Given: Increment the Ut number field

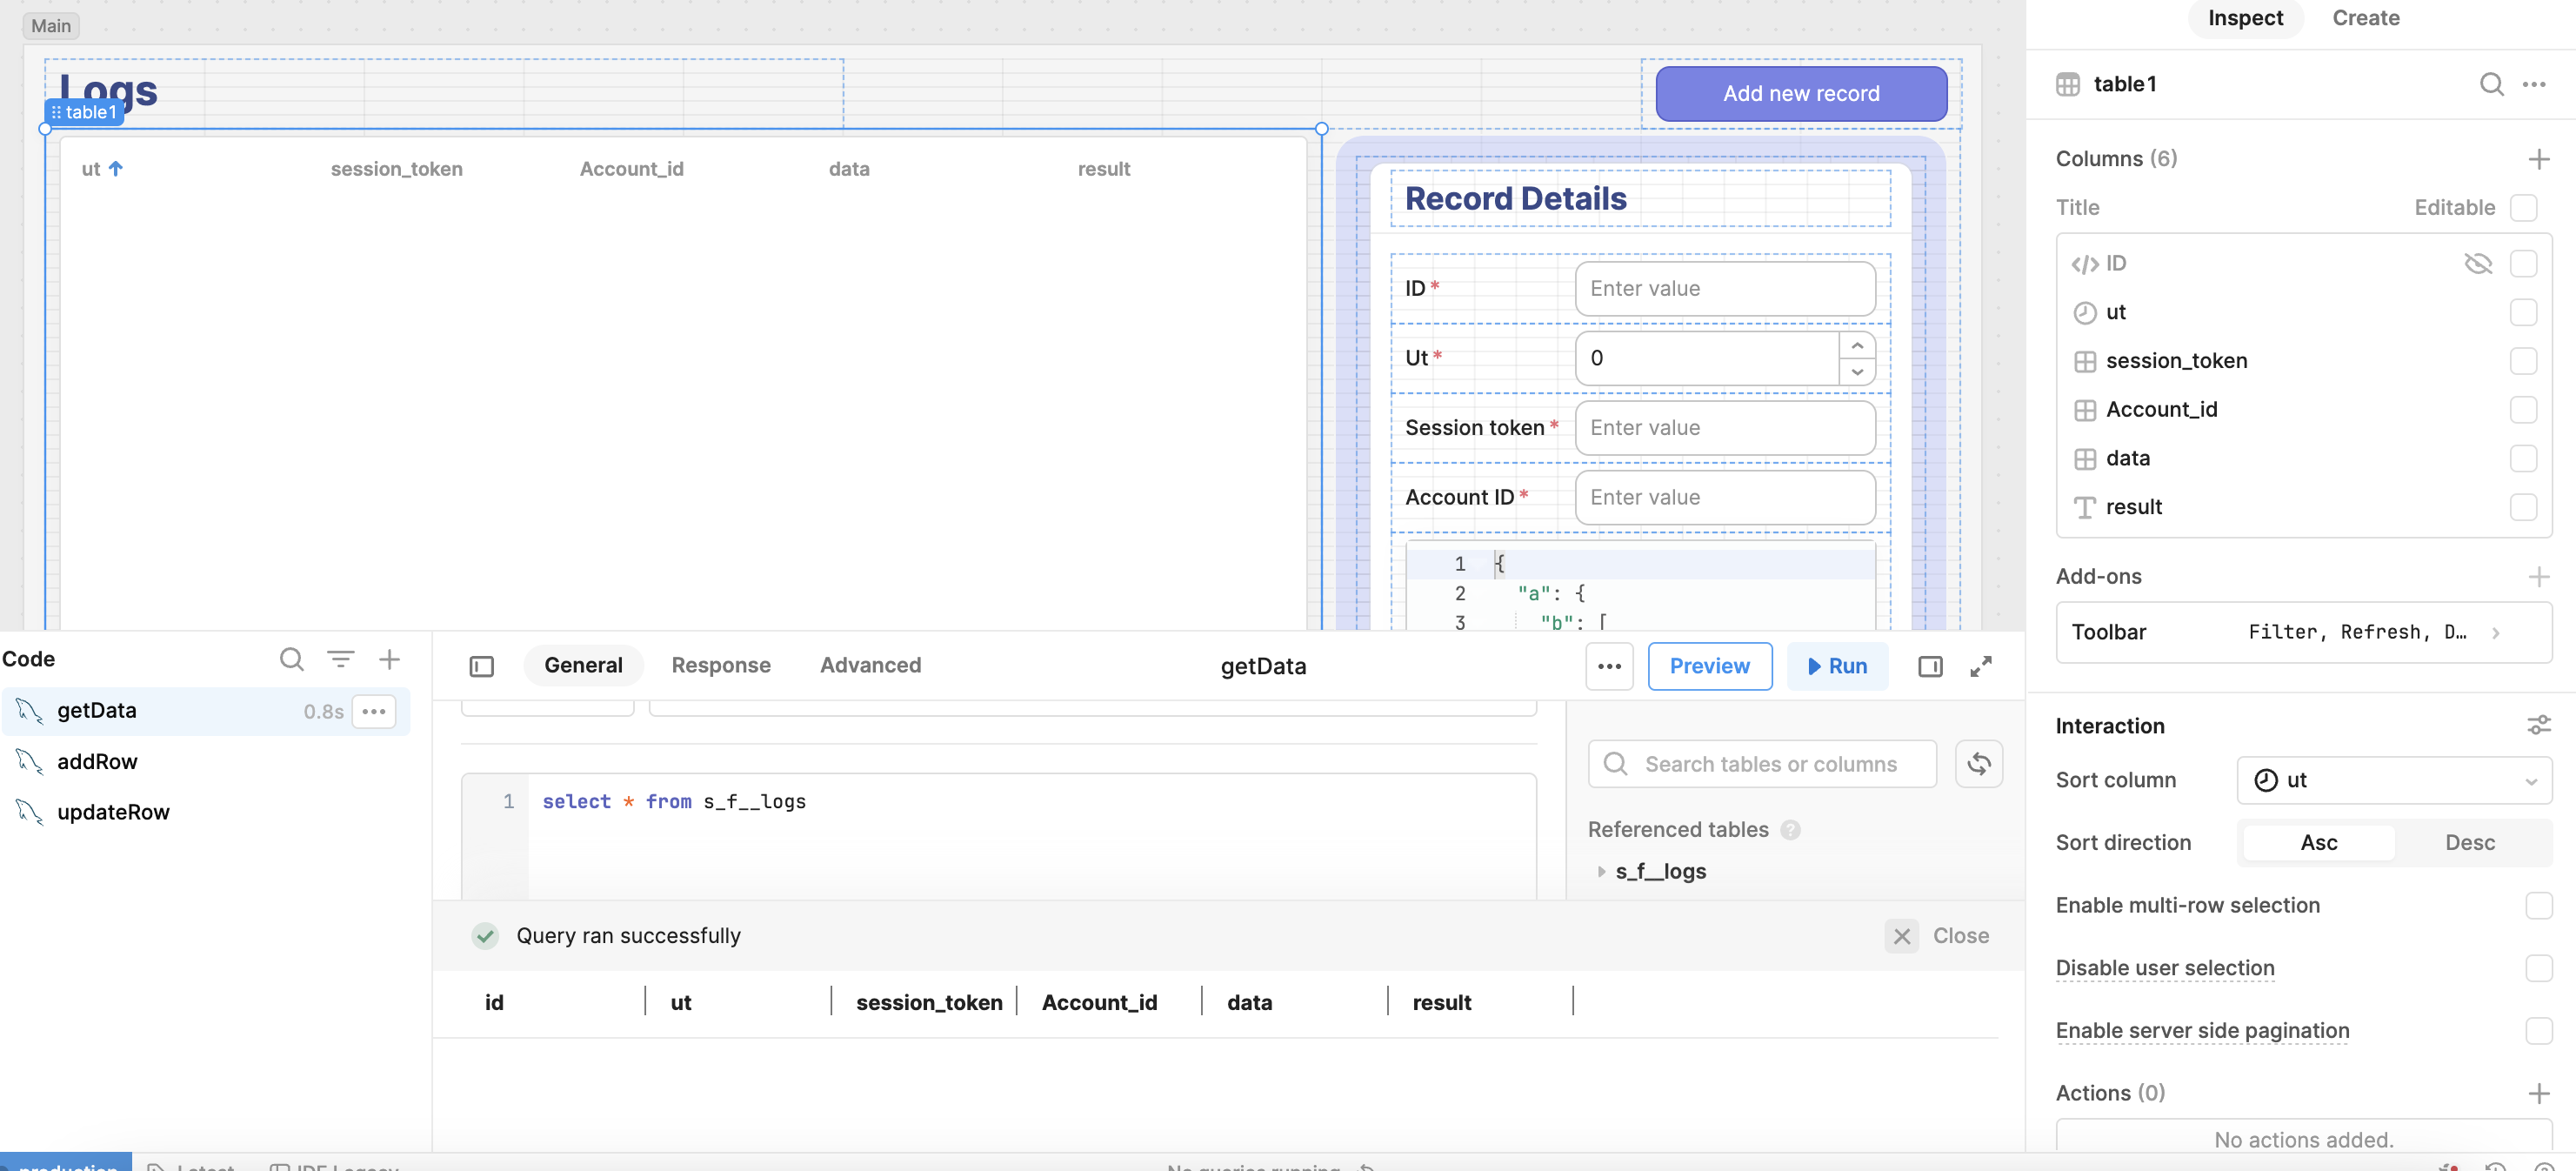Looking at the screenshot, I should [1857, 345].
